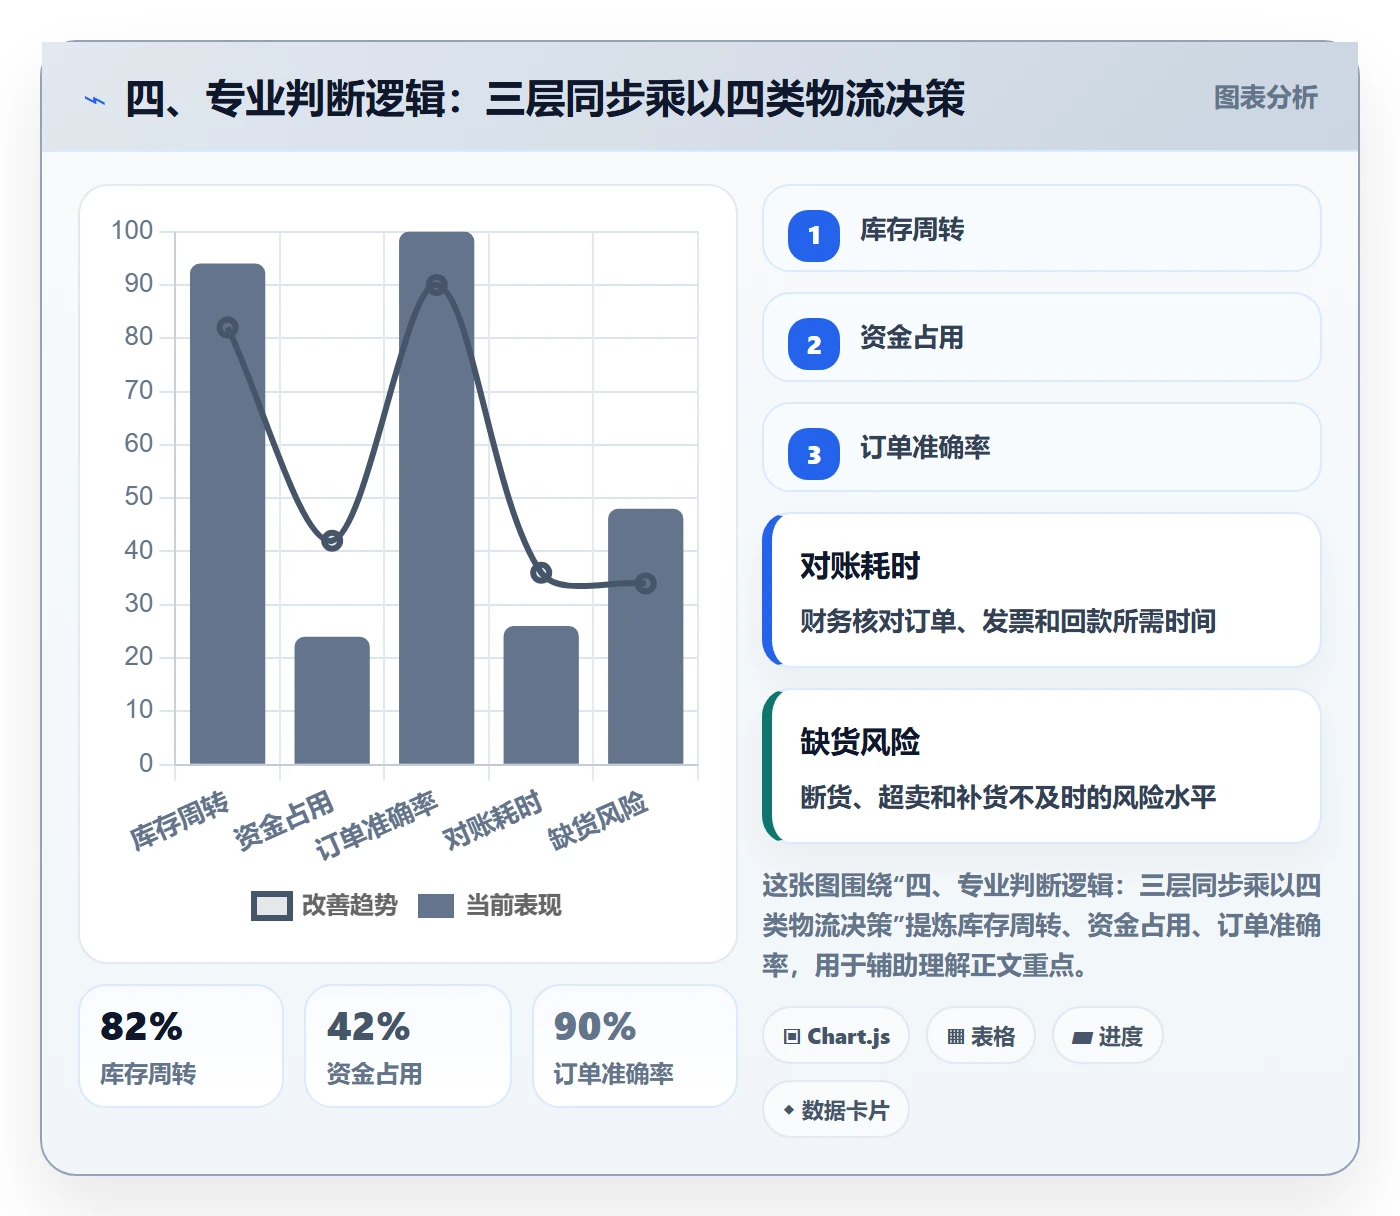Click the 对账耗时 x-axis label
Screen dimensions: 1400x1216
pos(492,820)
